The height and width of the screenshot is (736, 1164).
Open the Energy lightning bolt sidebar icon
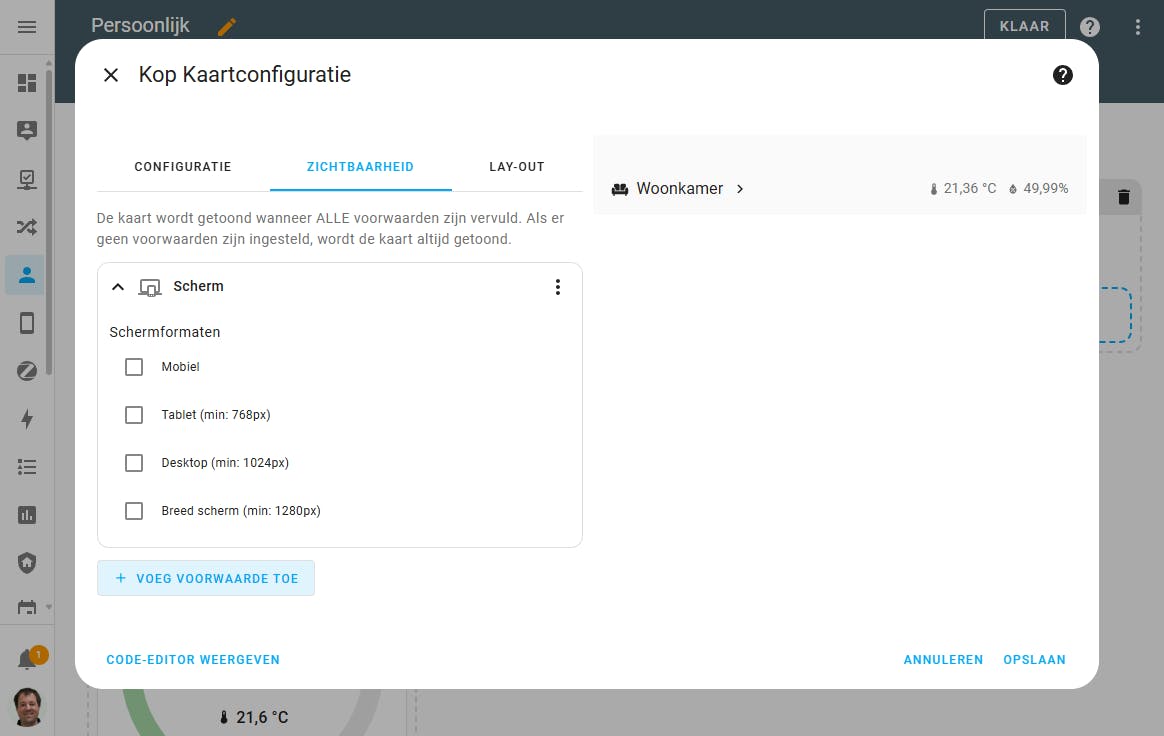[27, 419]
